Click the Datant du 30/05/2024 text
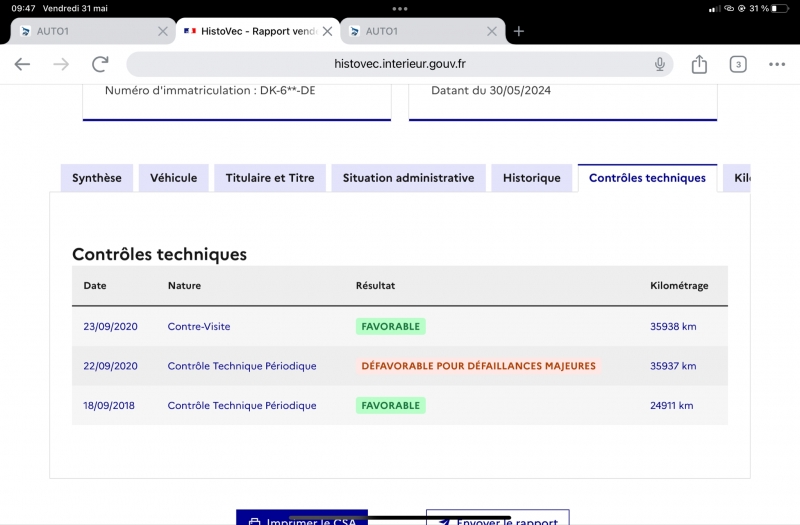Viewport: 800px width, 525px height. 491,90
